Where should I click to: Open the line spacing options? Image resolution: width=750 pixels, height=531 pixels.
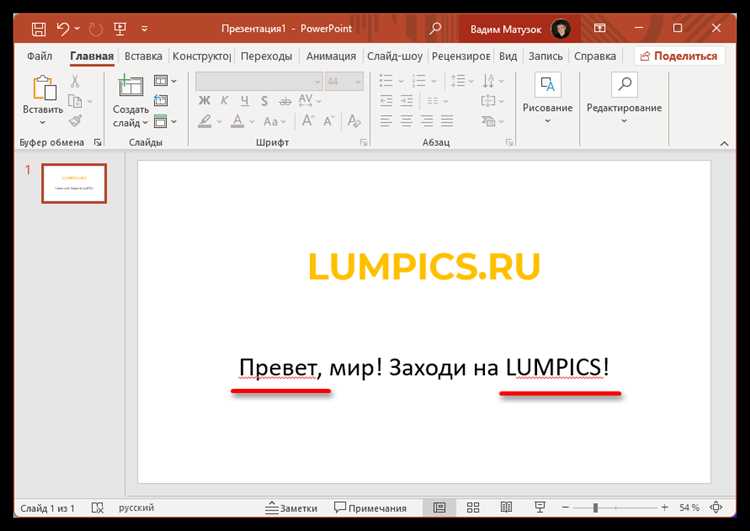(x=462, y=81)
